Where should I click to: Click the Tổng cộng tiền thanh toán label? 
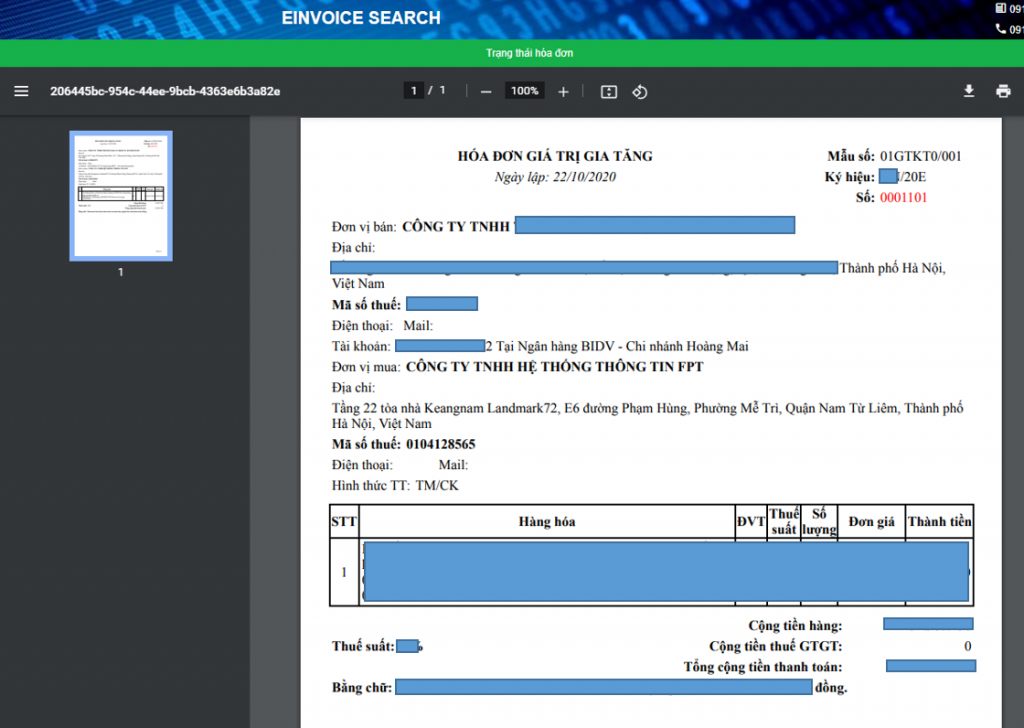click(x=763, y=667)
